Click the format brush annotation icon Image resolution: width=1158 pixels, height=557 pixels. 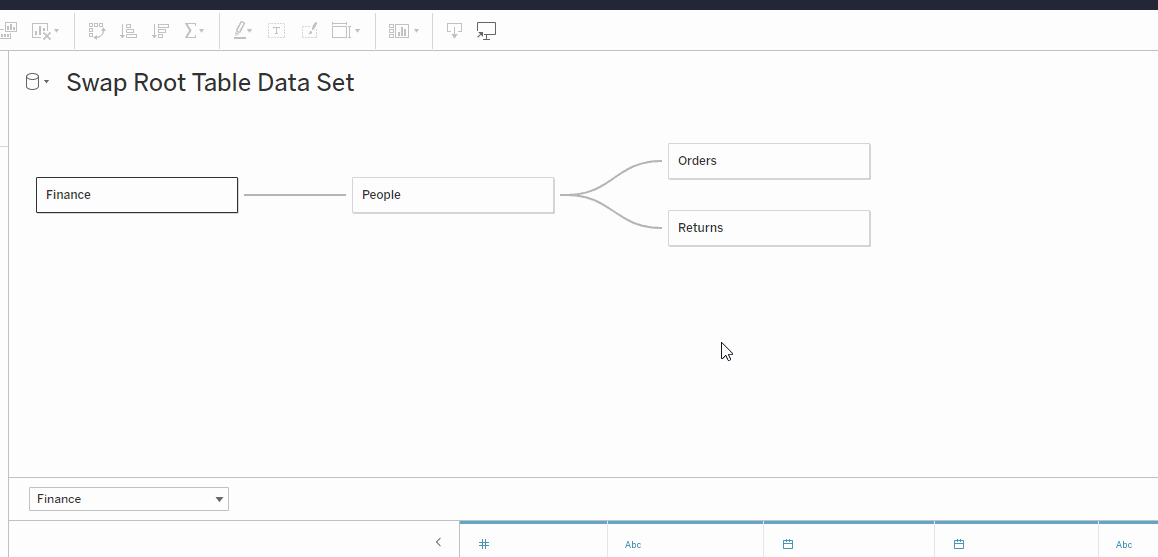click(x=309, y=30)
